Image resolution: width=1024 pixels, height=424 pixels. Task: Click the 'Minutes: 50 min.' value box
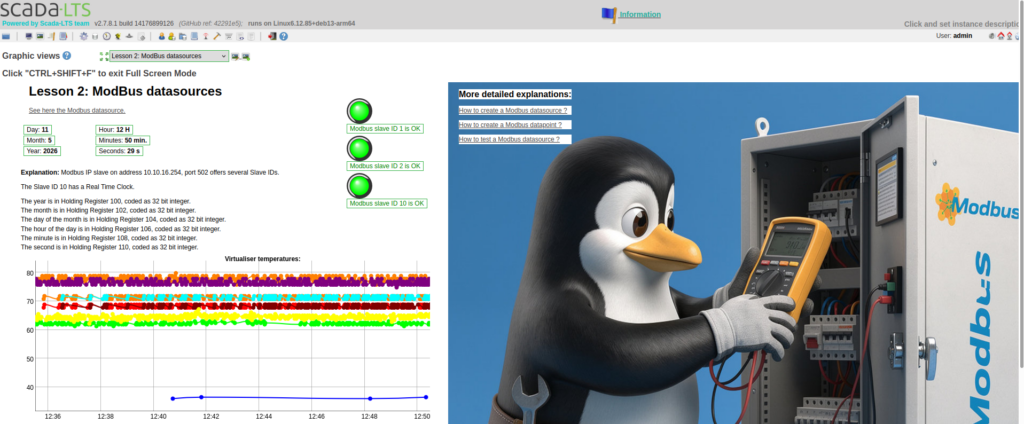coord(123,140)
